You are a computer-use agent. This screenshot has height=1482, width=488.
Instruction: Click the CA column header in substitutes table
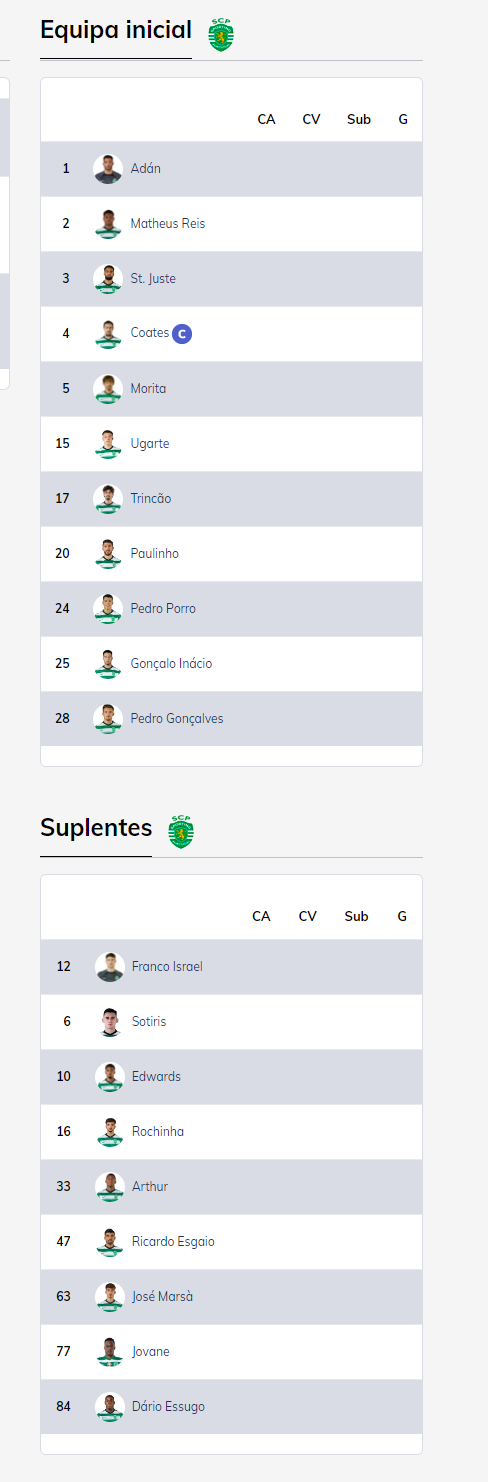click(261, 916)
